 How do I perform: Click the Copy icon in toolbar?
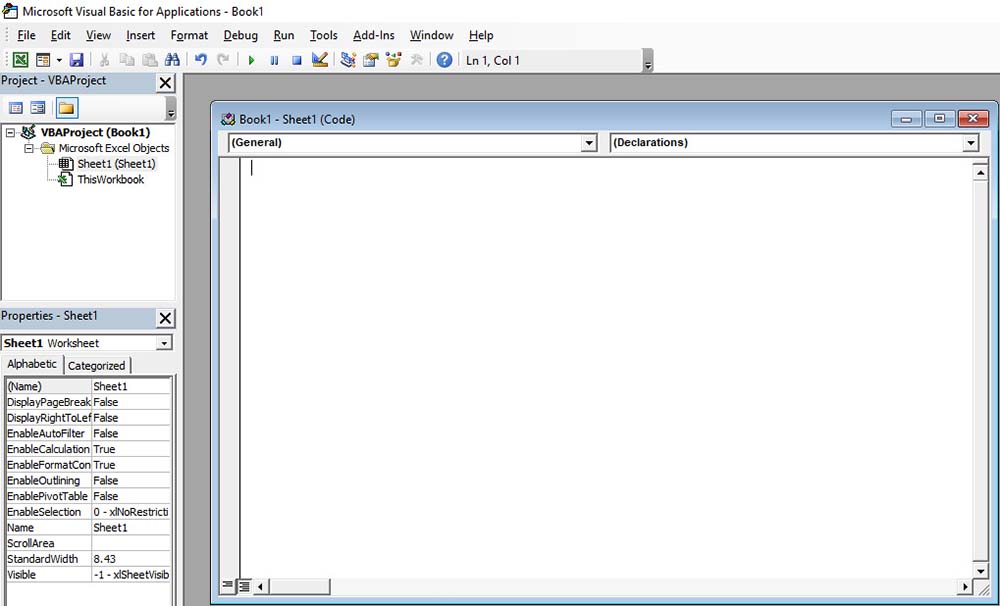127,60
